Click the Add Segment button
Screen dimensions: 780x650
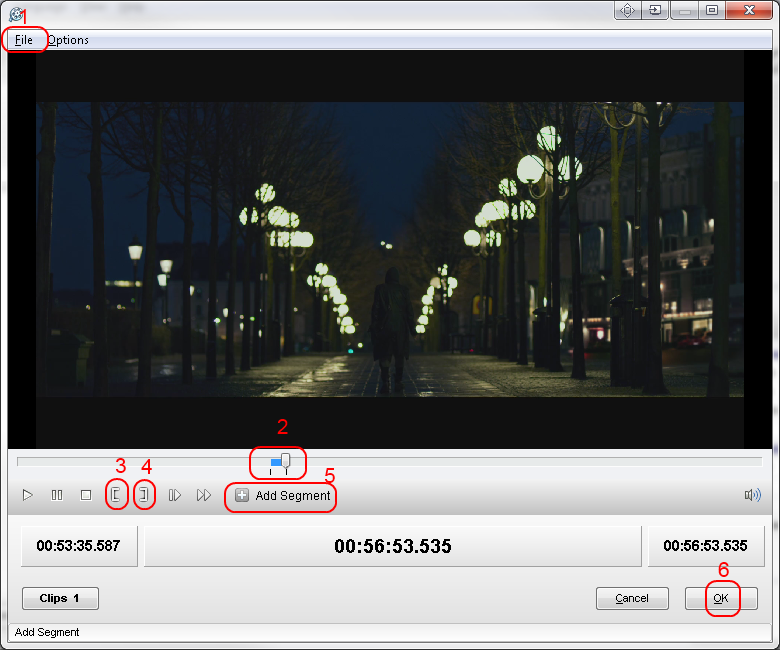coord(282,496)
